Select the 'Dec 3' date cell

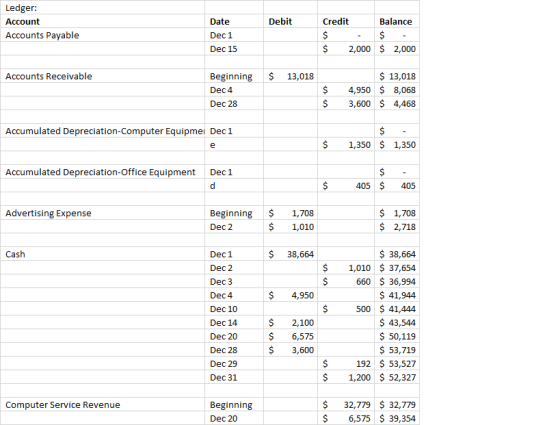pyautogui.click(x=234, y=282)
